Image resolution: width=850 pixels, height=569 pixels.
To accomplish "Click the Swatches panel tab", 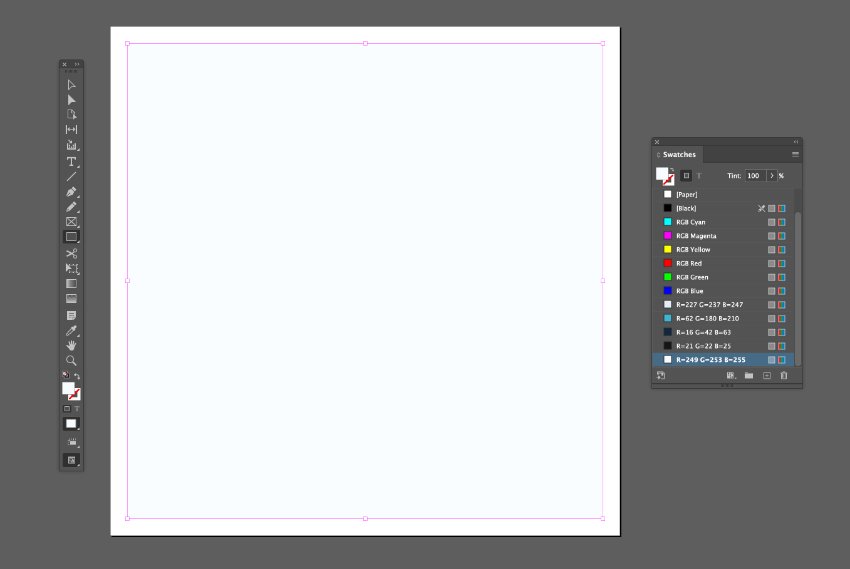I will [x=679, y=154].
